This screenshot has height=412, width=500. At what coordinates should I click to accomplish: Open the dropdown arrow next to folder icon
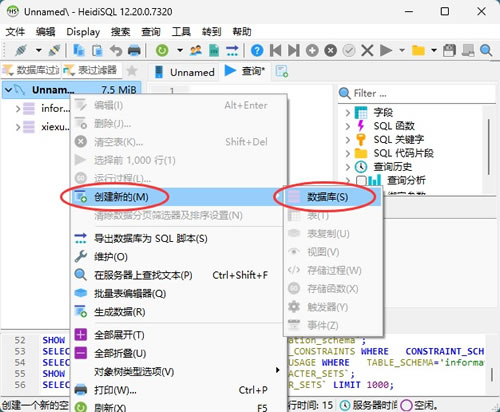(x=434, y=51)
